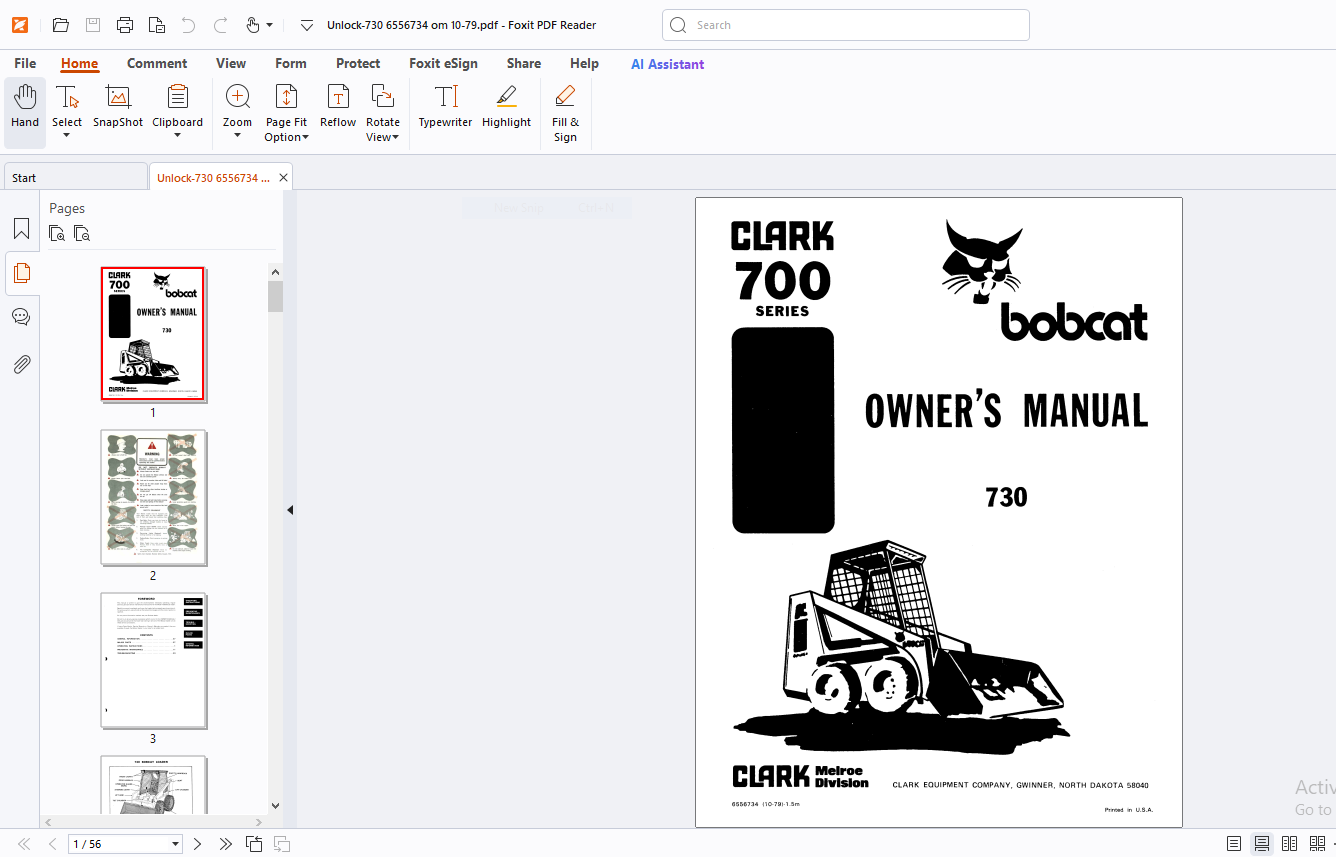The width and height of the screenshot is (1336, 857).
Task: Open the Protect ribbon tab
Action: pos(358,63)
